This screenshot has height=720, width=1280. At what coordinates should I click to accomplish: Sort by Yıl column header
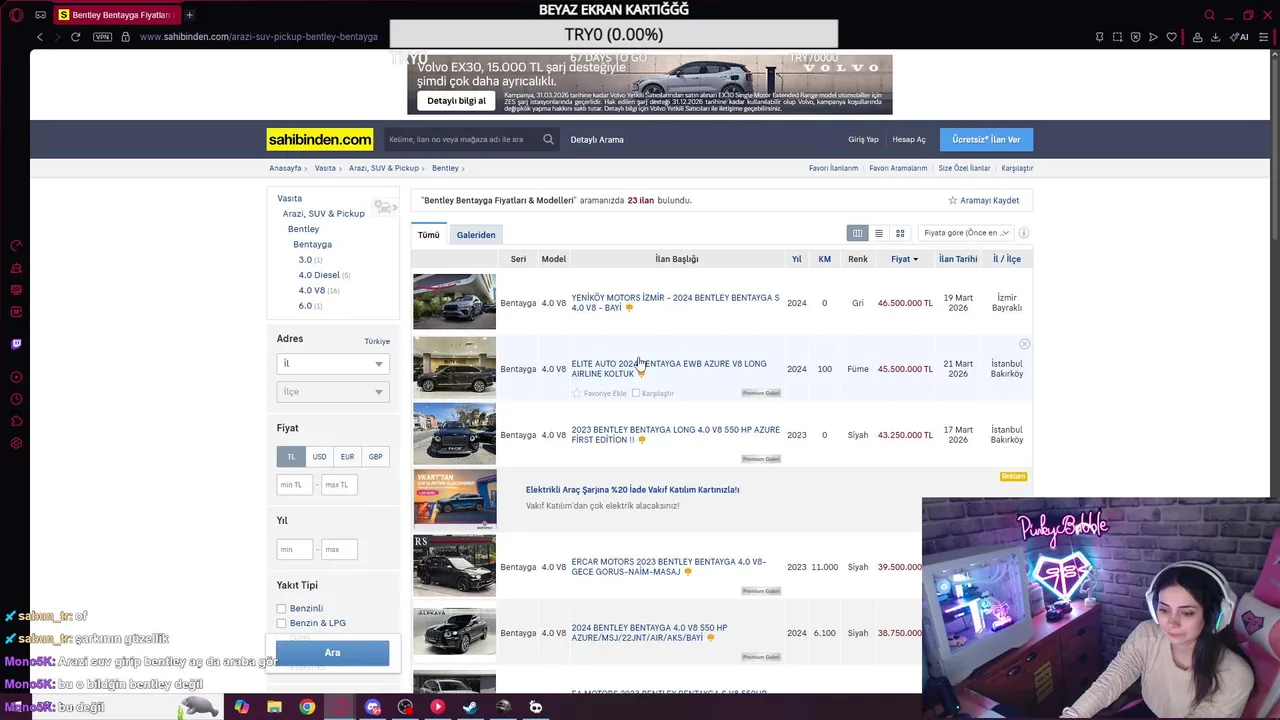tap(797, 259)
